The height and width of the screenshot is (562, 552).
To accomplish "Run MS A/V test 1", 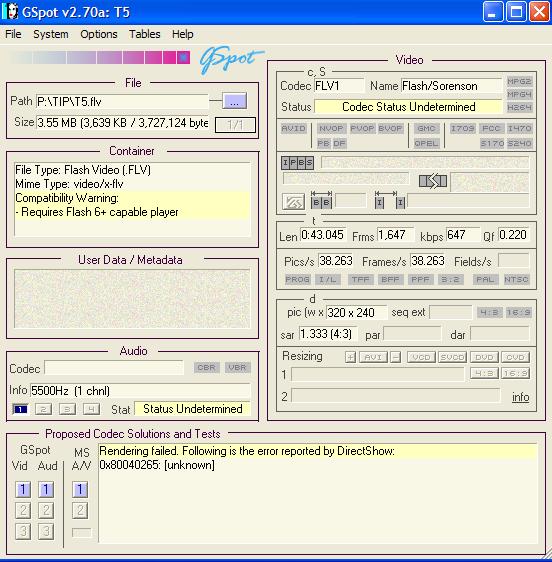I will coord(80,489).
